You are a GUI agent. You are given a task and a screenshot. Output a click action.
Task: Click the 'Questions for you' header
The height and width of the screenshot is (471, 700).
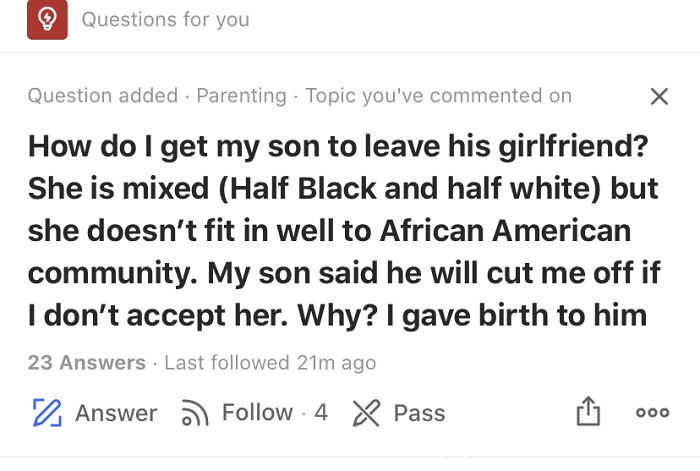pyautogui.click(x=165, y=19)
